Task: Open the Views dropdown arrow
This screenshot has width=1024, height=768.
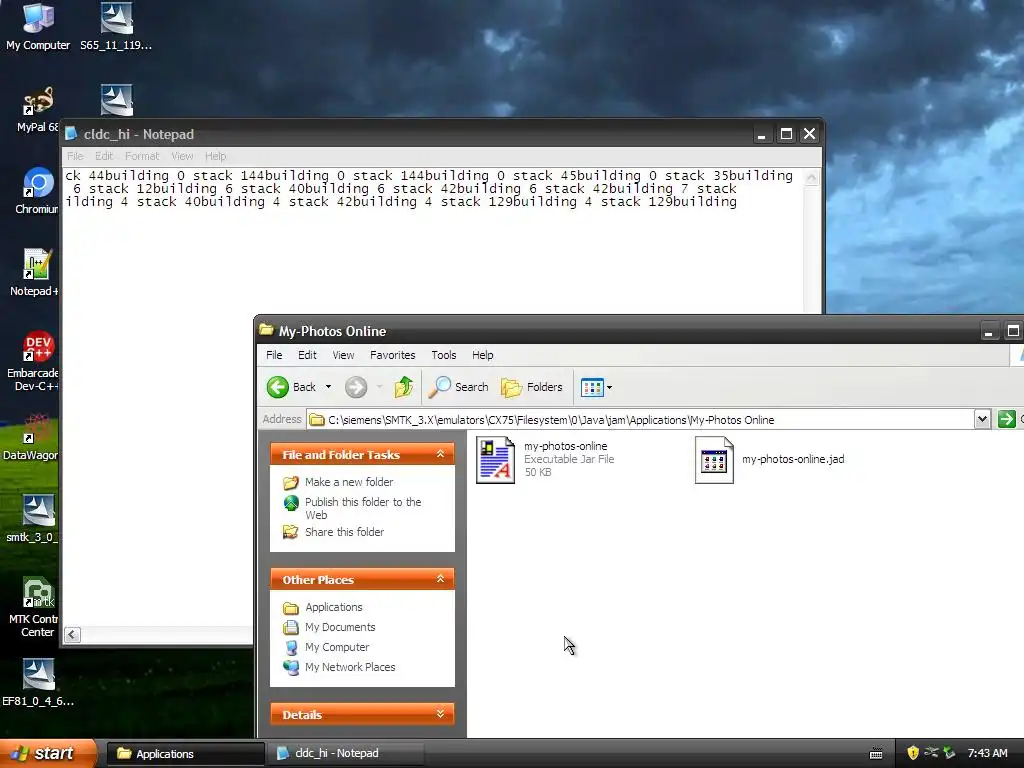Action: tap(609, 387)
